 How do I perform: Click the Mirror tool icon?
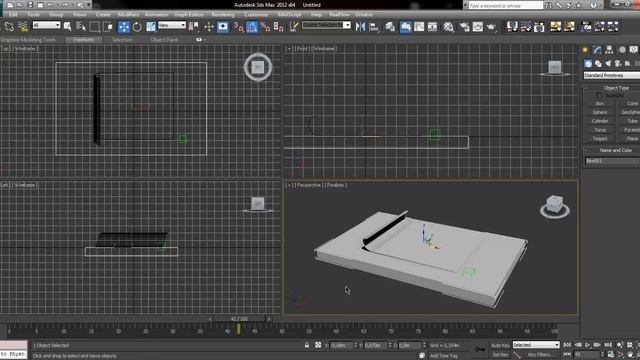pyautogui.click(x=360, y=27)
